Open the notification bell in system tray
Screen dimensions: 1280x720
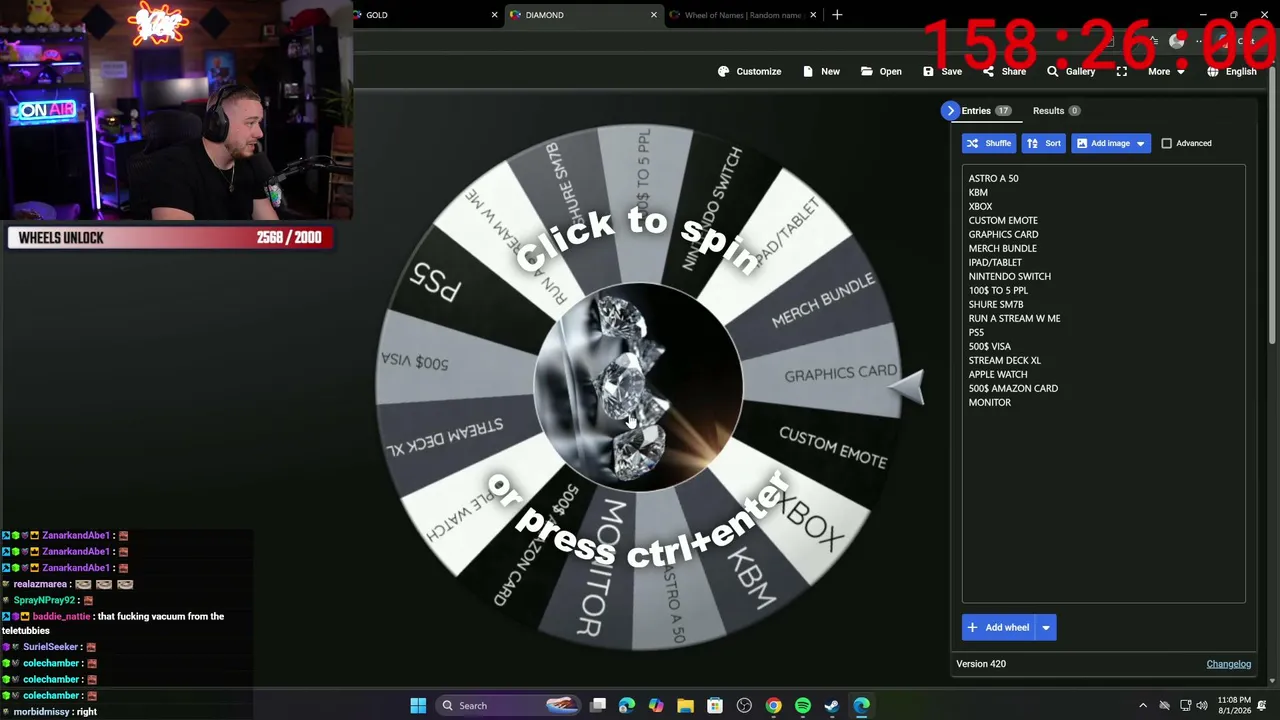click(1262, 706)
